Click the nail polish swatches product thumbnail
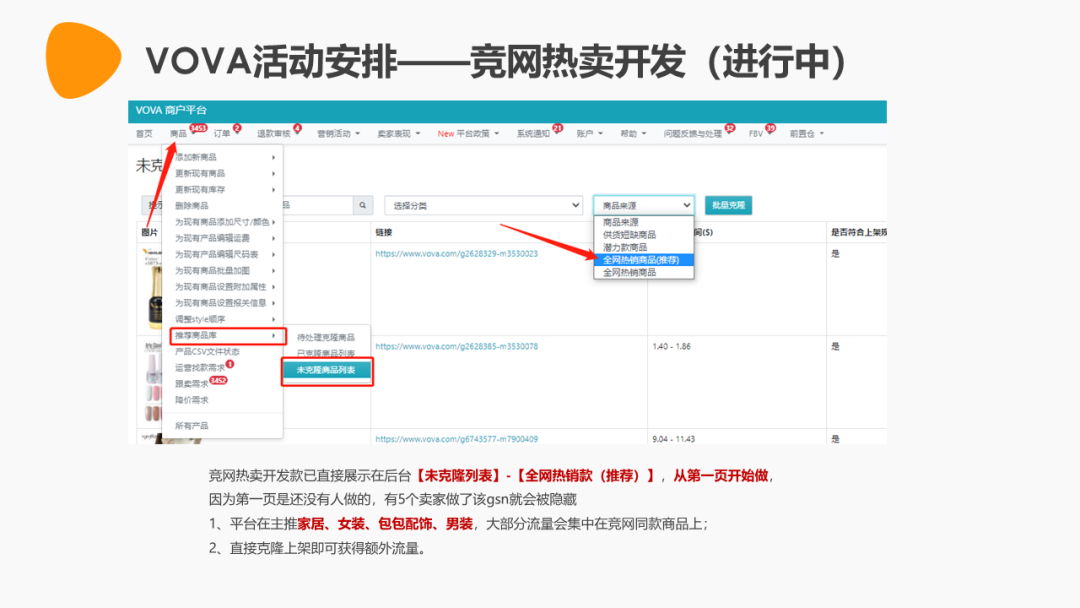Viewport: 1080px width, 608px height. tap(152, 381)
